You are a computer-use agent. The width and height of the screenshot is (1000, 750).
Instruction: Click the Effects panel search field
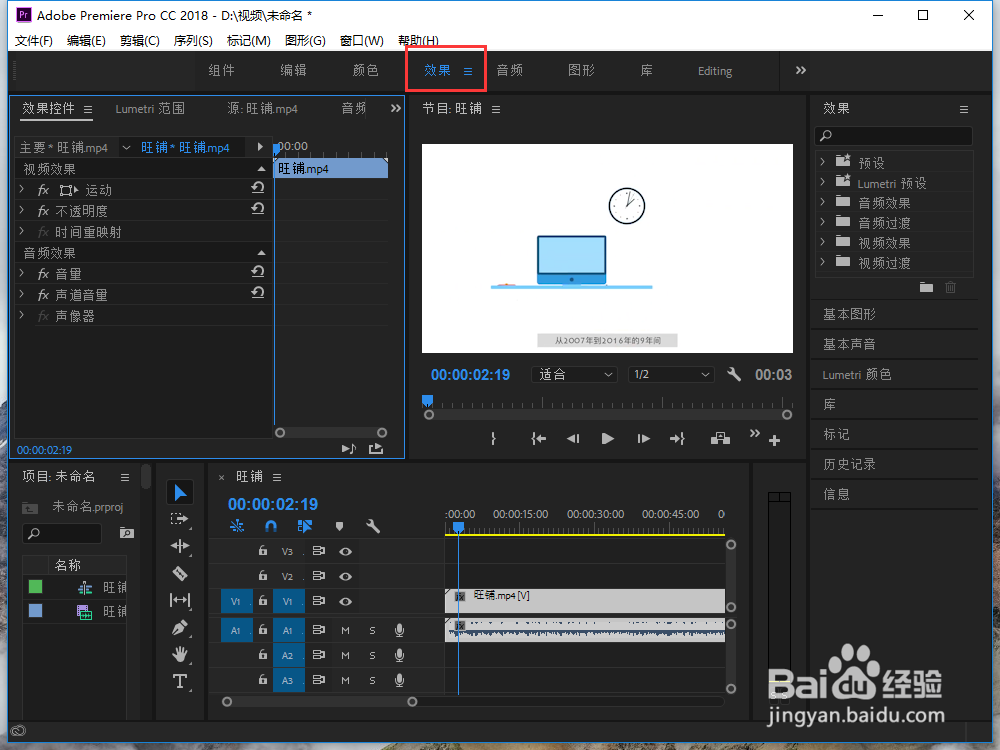tap(893, 135)
